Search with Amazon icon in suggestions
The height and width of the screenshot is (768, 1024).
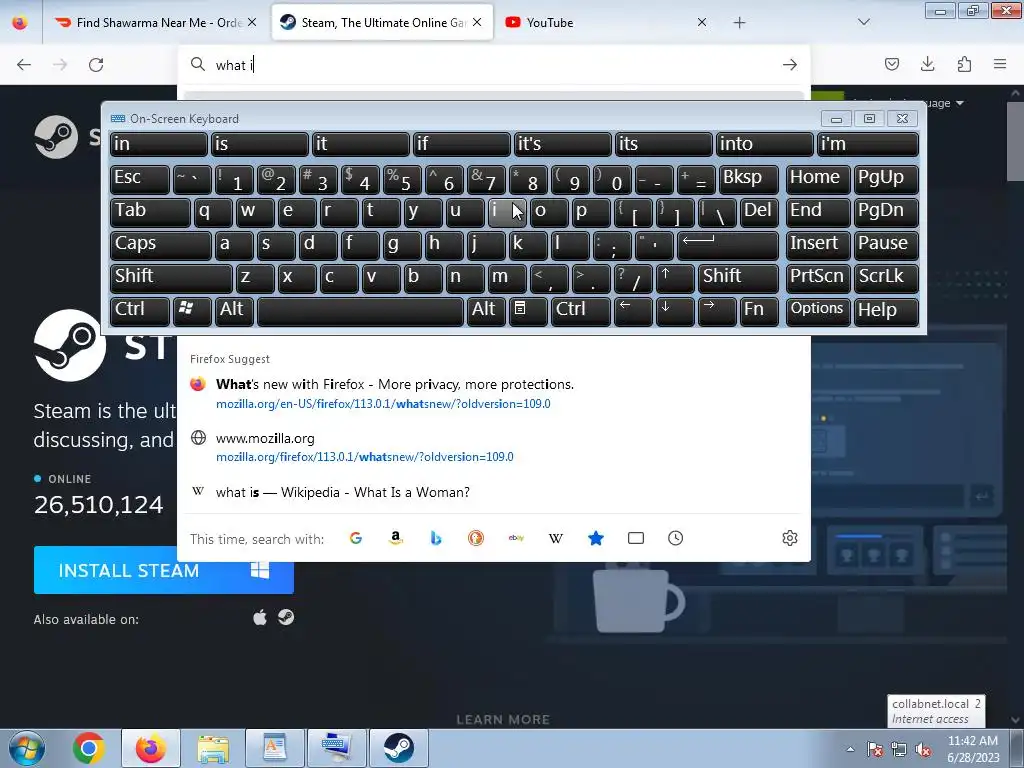point(396,538)
